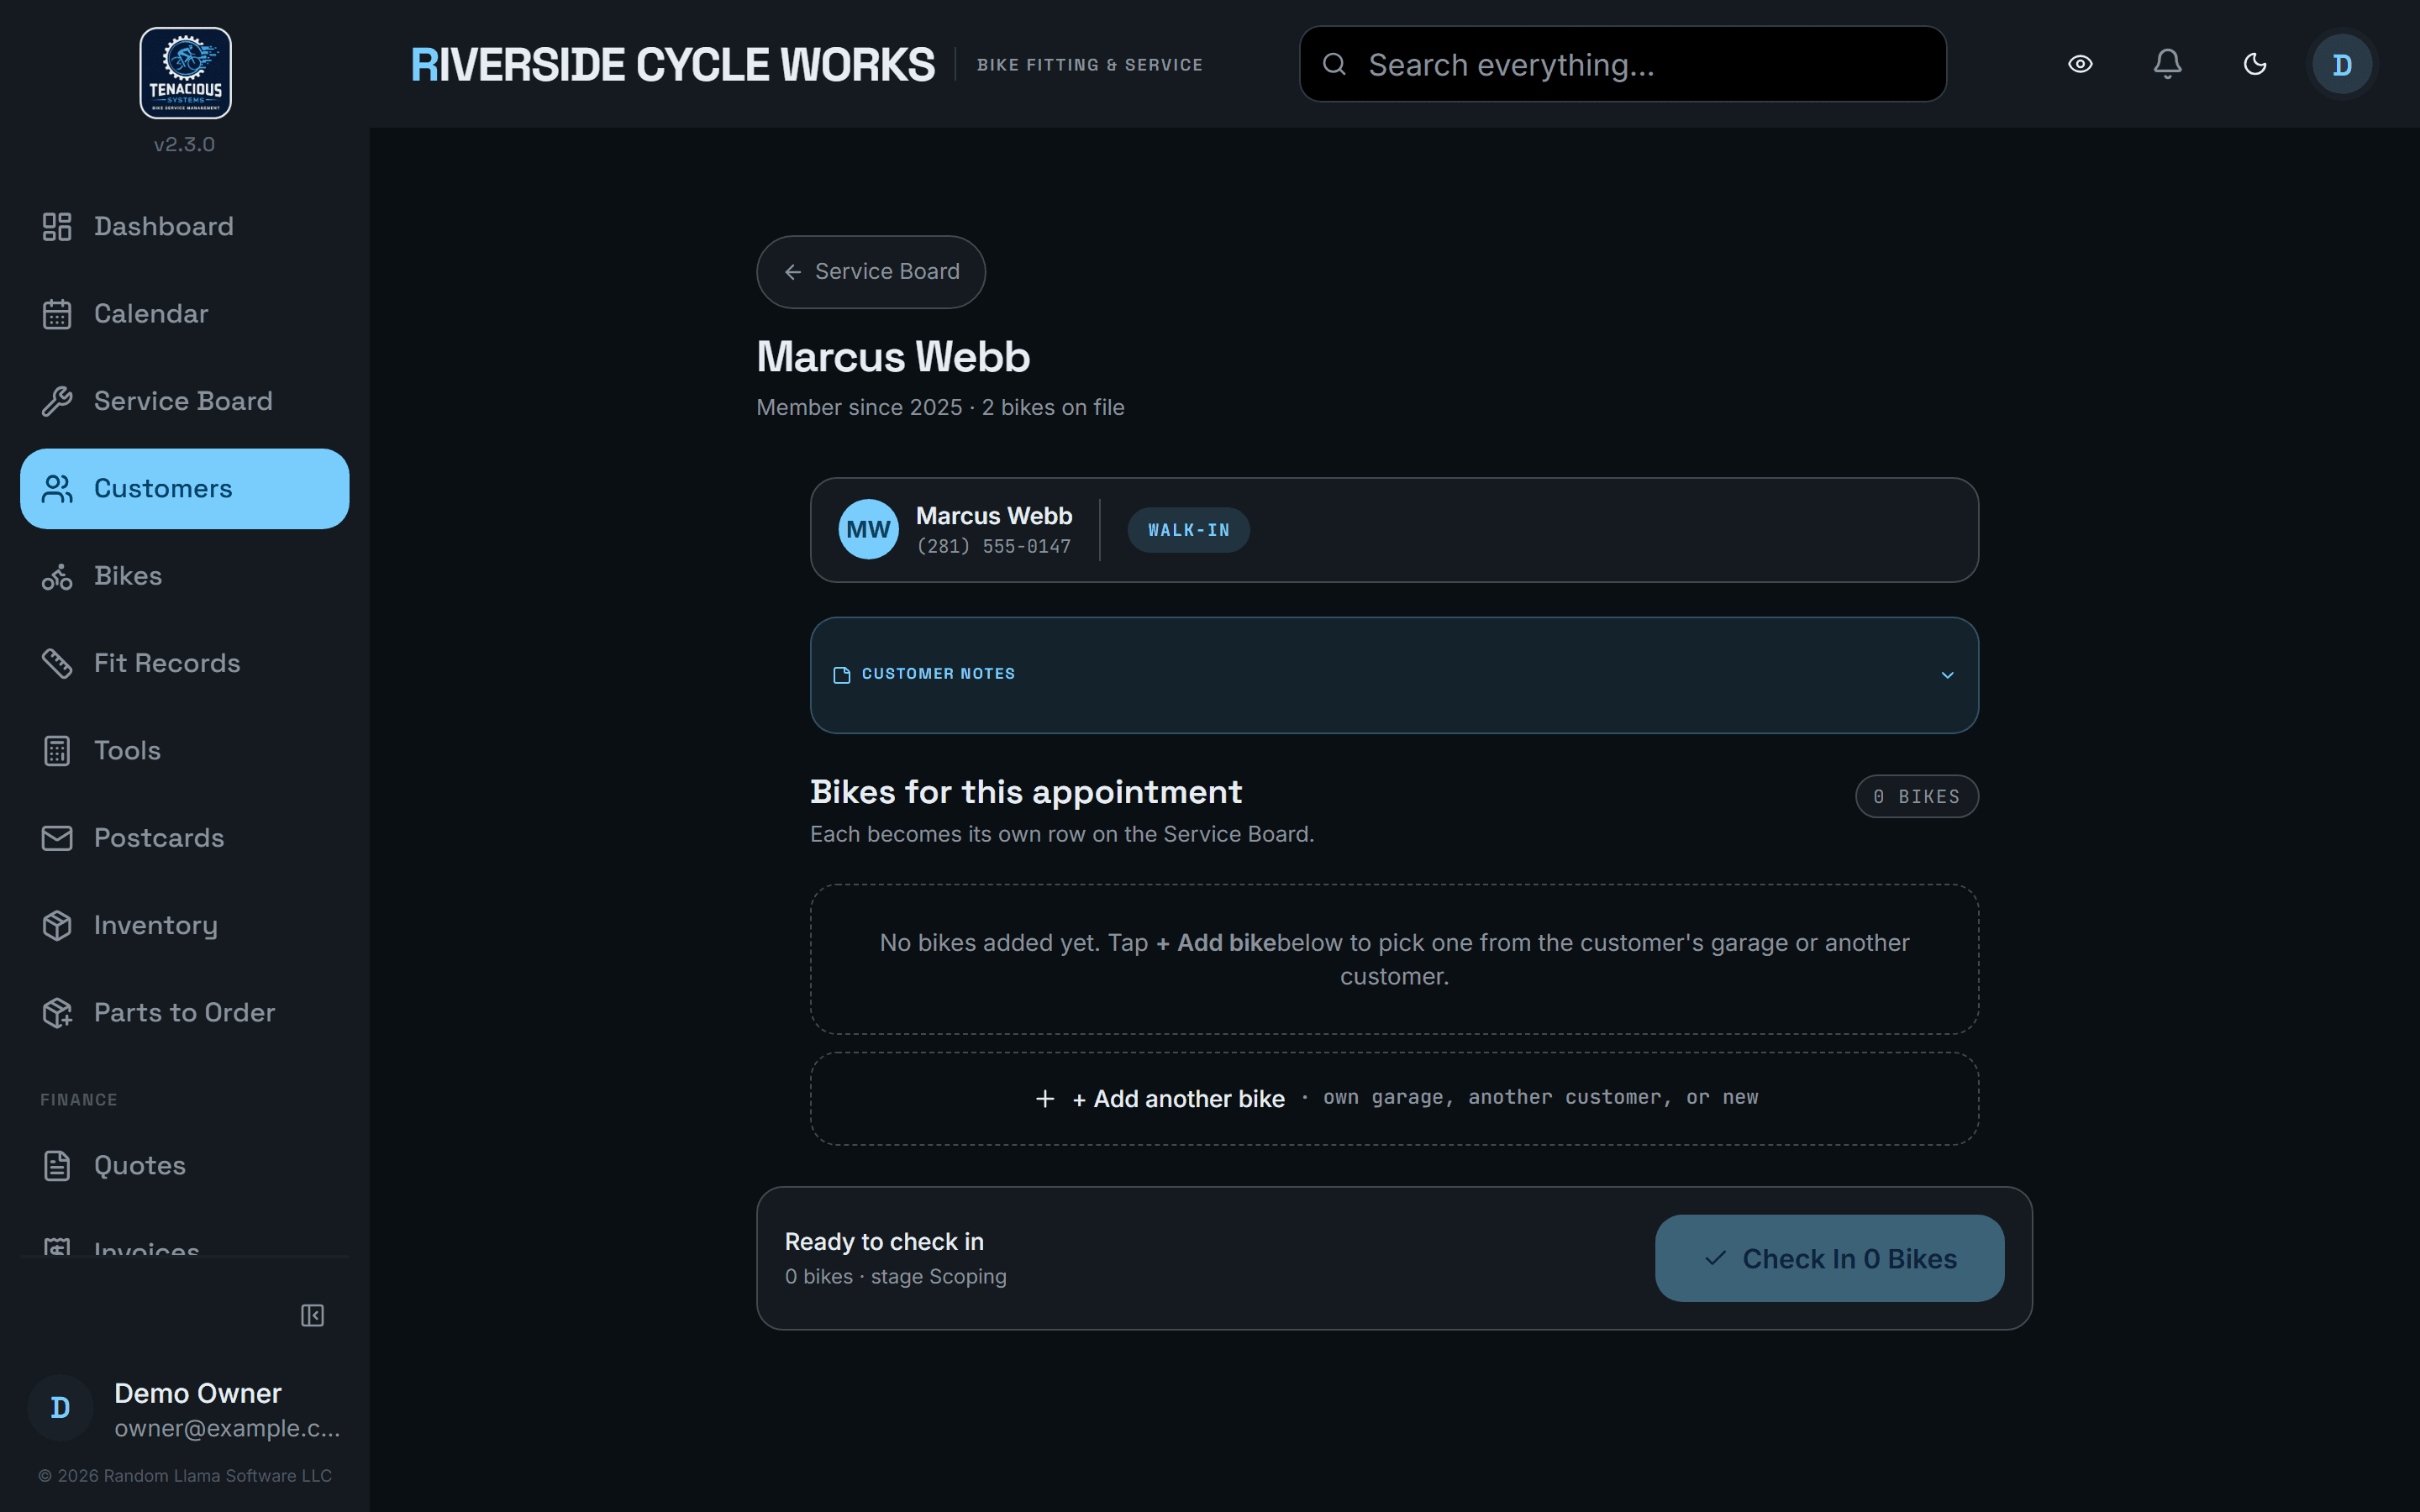The height and width of the screenshot is (1512, 2420).
Task: Click the box icon beside Inventory
Action: [57, 925]
